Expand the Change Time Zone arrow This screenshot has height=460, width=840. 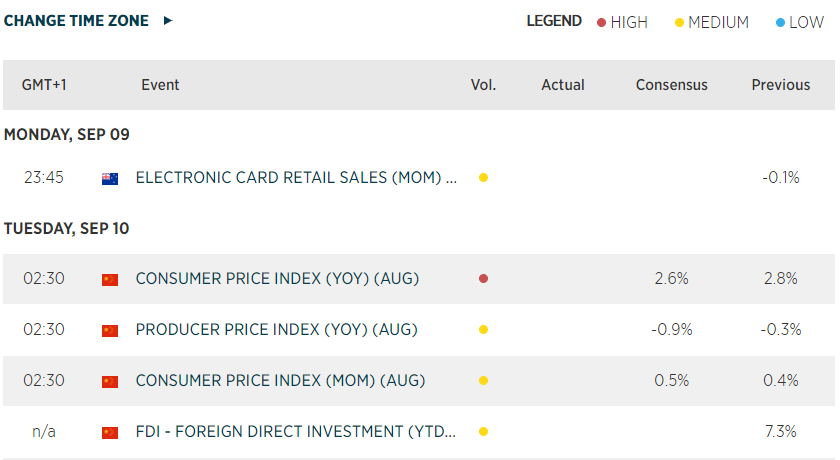click(168, 20)
